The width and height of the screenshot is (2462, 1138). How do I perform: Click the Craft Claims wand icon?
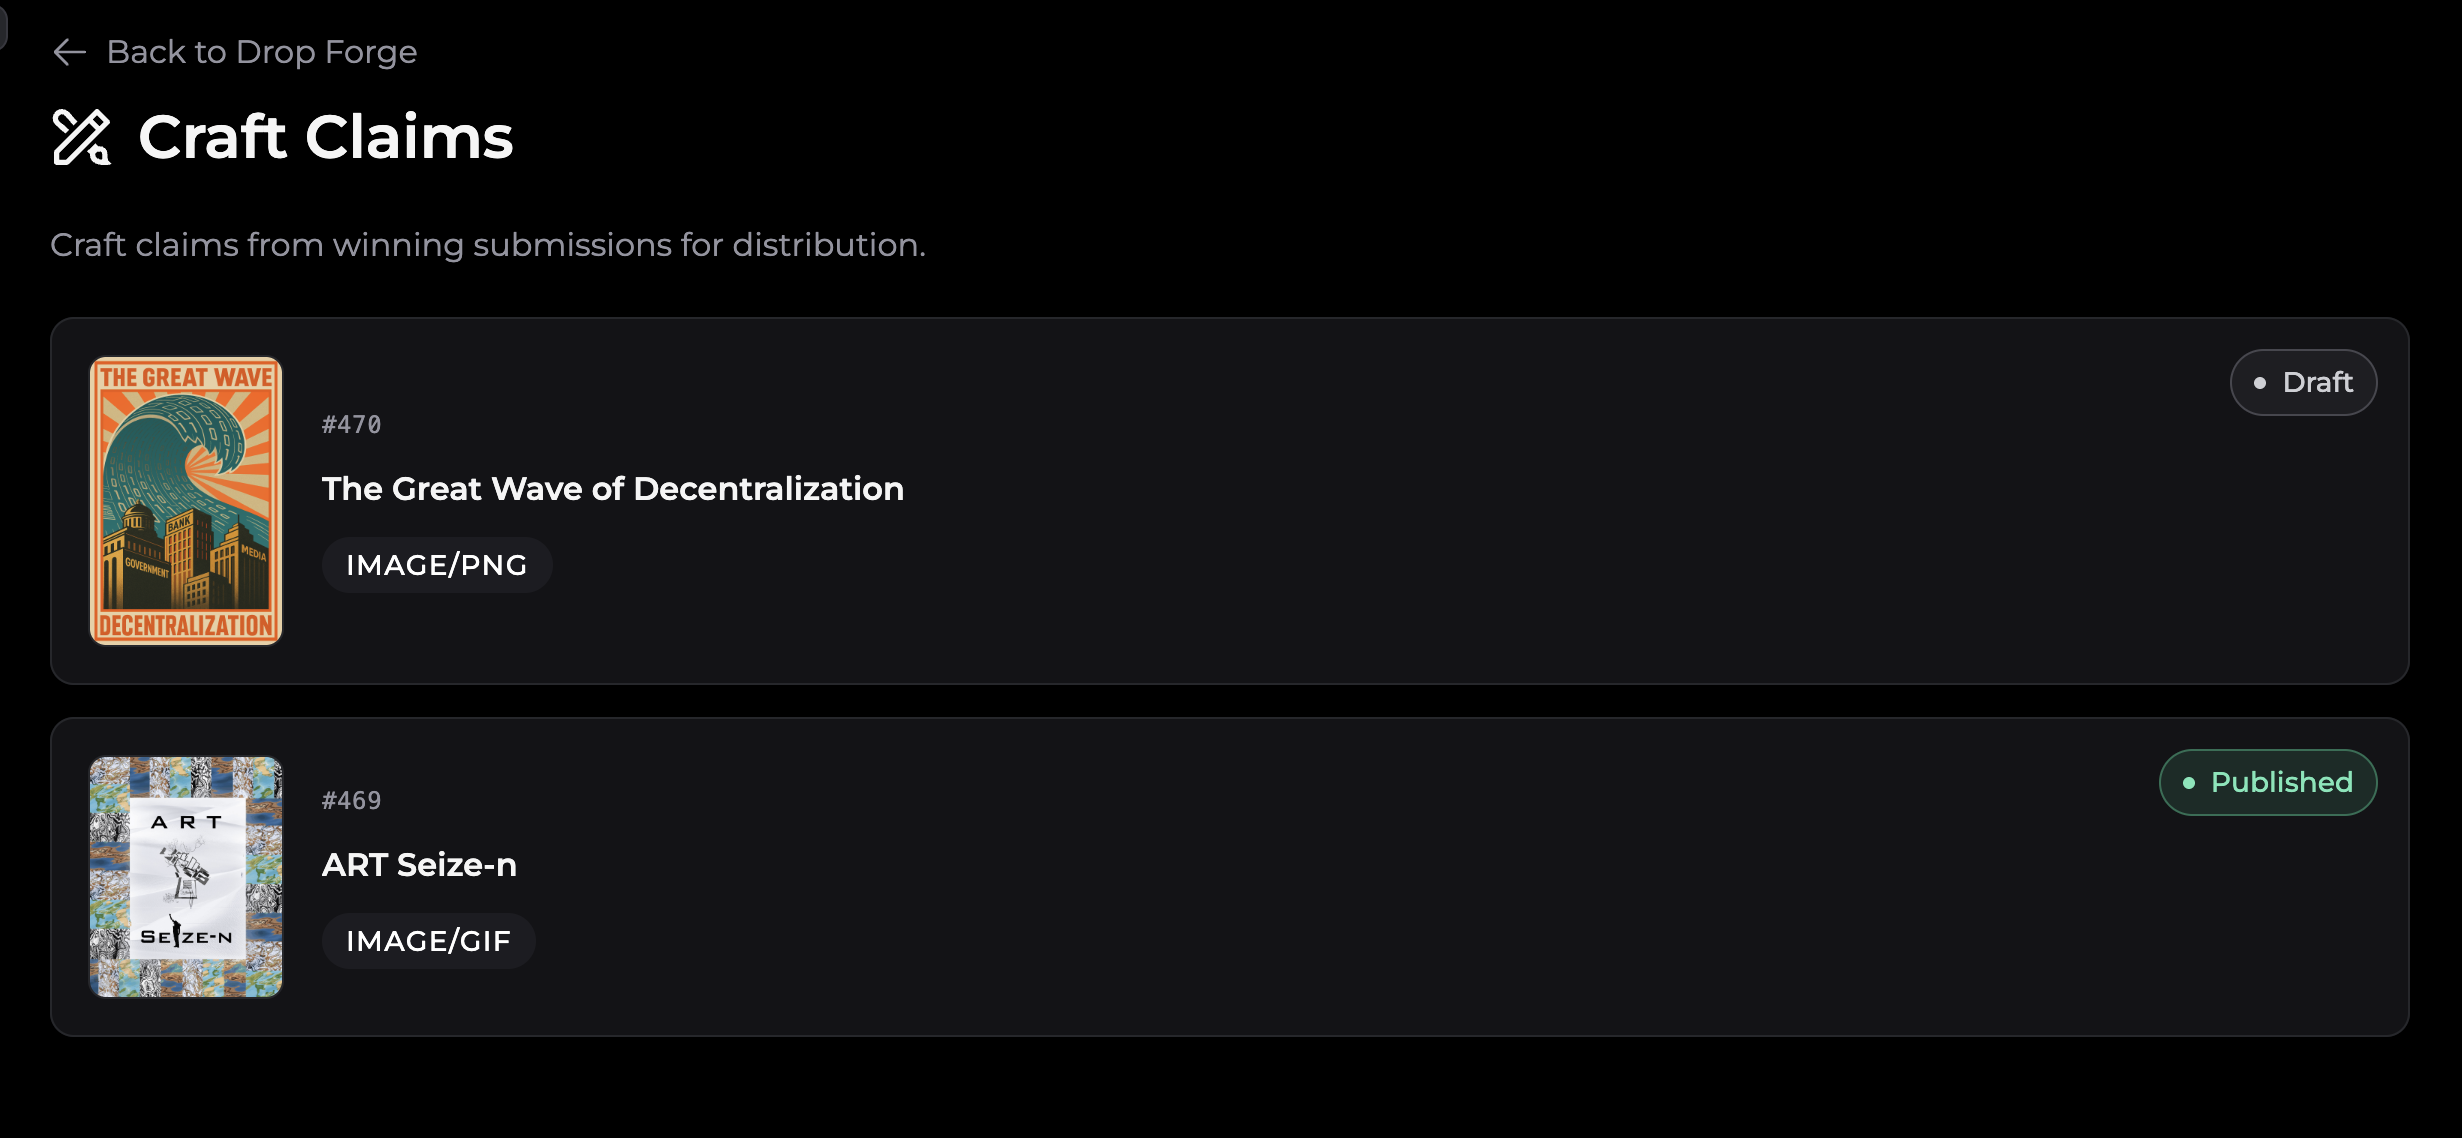(x=81, y=137)
